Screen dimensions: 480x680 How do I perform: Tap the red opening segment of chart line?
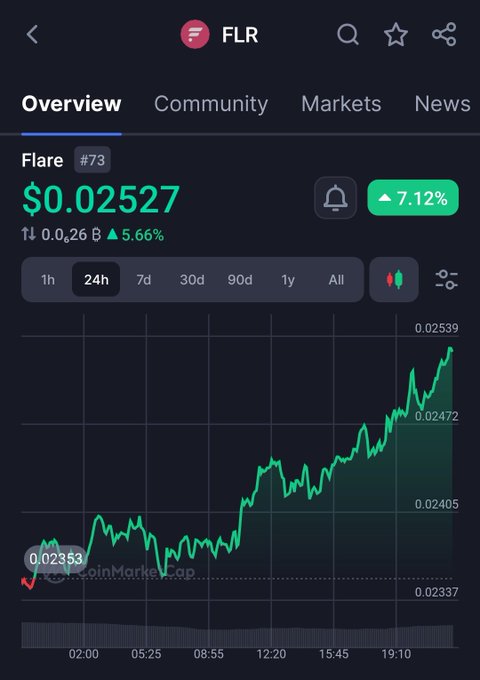click(x=28, y=584)
